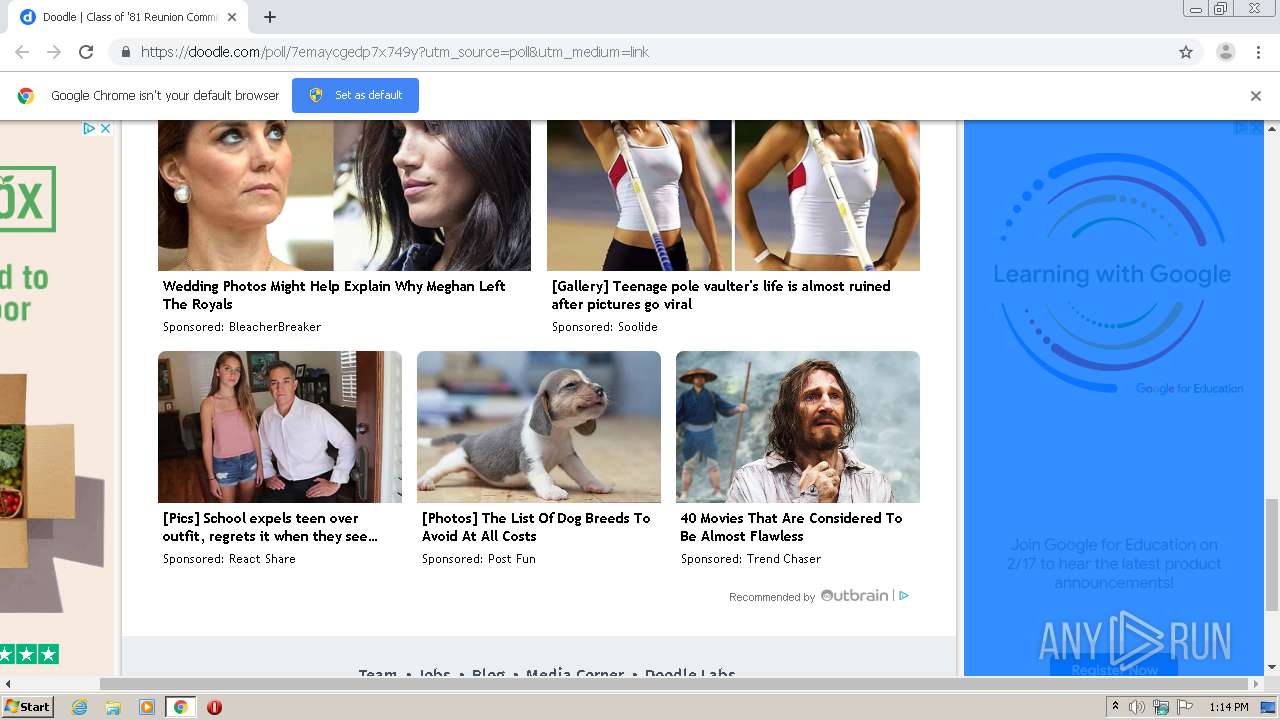Click the 'Sponsored: Post Fun' label
This screenshot has height=720, width=1280.
(479, 559)
